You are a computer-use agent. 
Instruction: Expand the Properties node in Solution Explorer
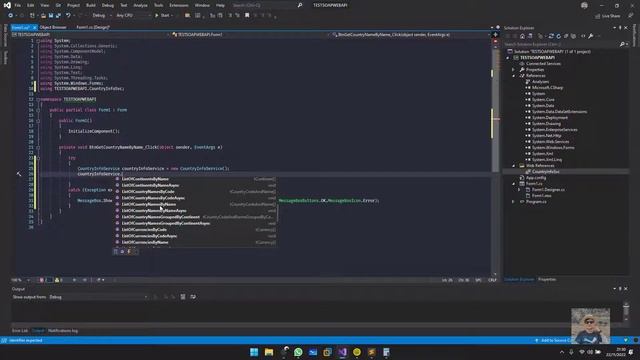click(x=513, y=70)
